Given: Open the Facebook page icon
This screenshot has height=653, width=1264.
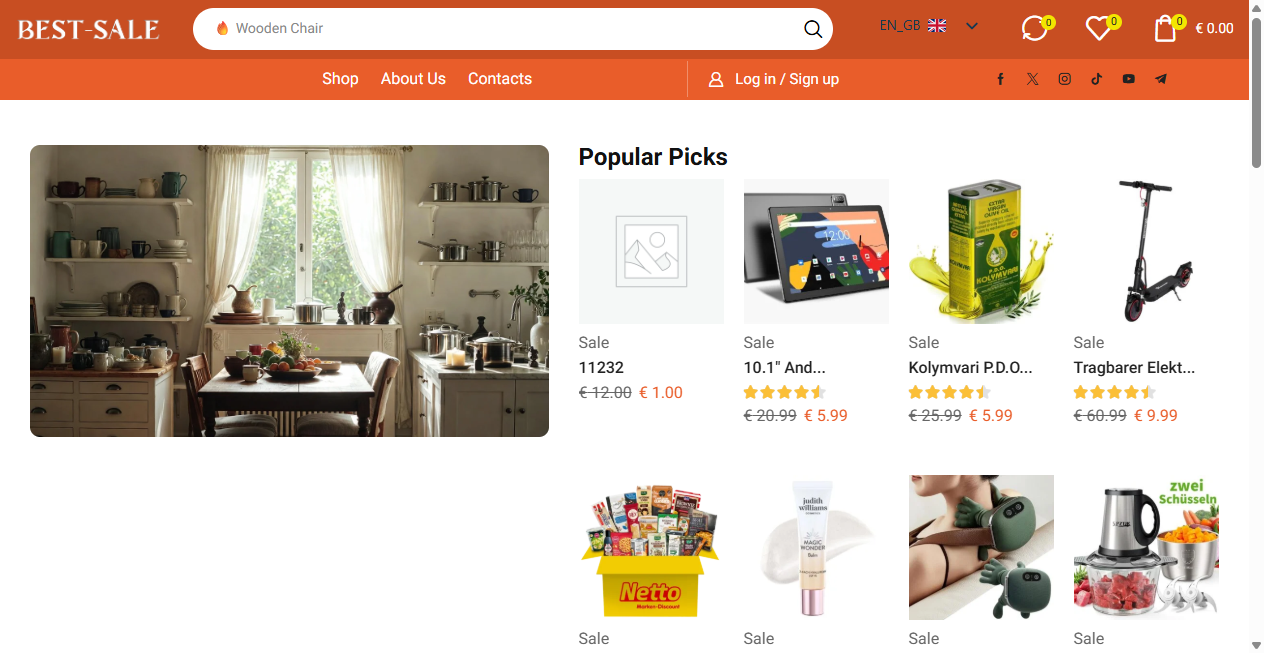Looking at the screenshot, I should [x=1000, y=79].
